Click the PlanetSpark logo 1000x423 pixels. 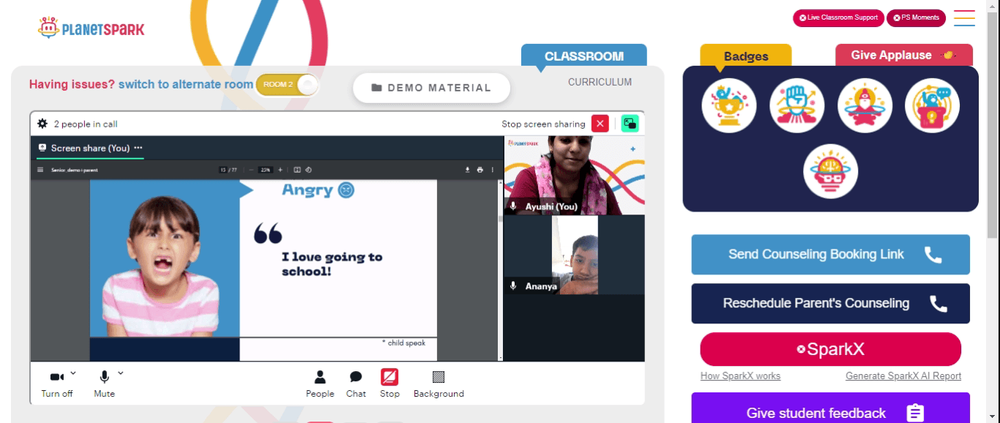tap(91, 28)
